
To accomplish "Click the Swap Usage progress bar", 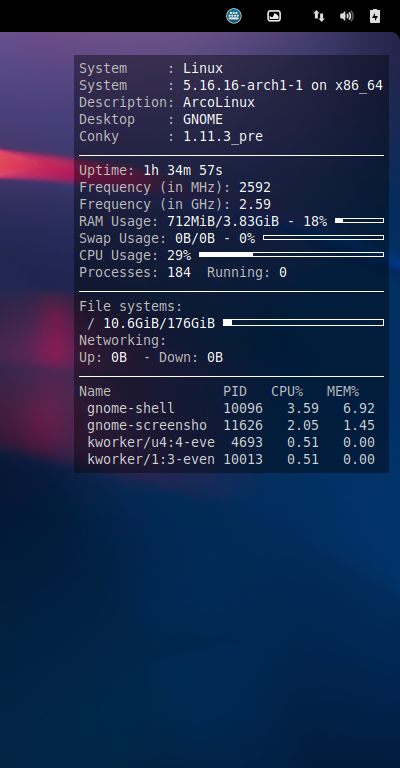I will 323,238.
